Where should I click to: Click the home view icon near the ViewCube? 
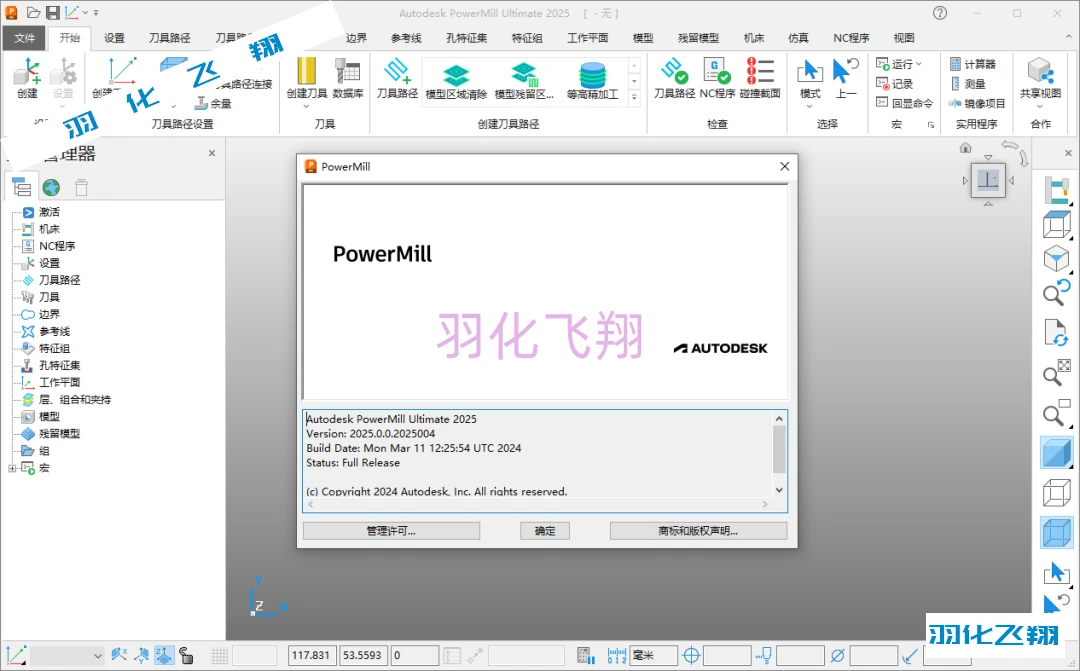click(x=966, y=147)
